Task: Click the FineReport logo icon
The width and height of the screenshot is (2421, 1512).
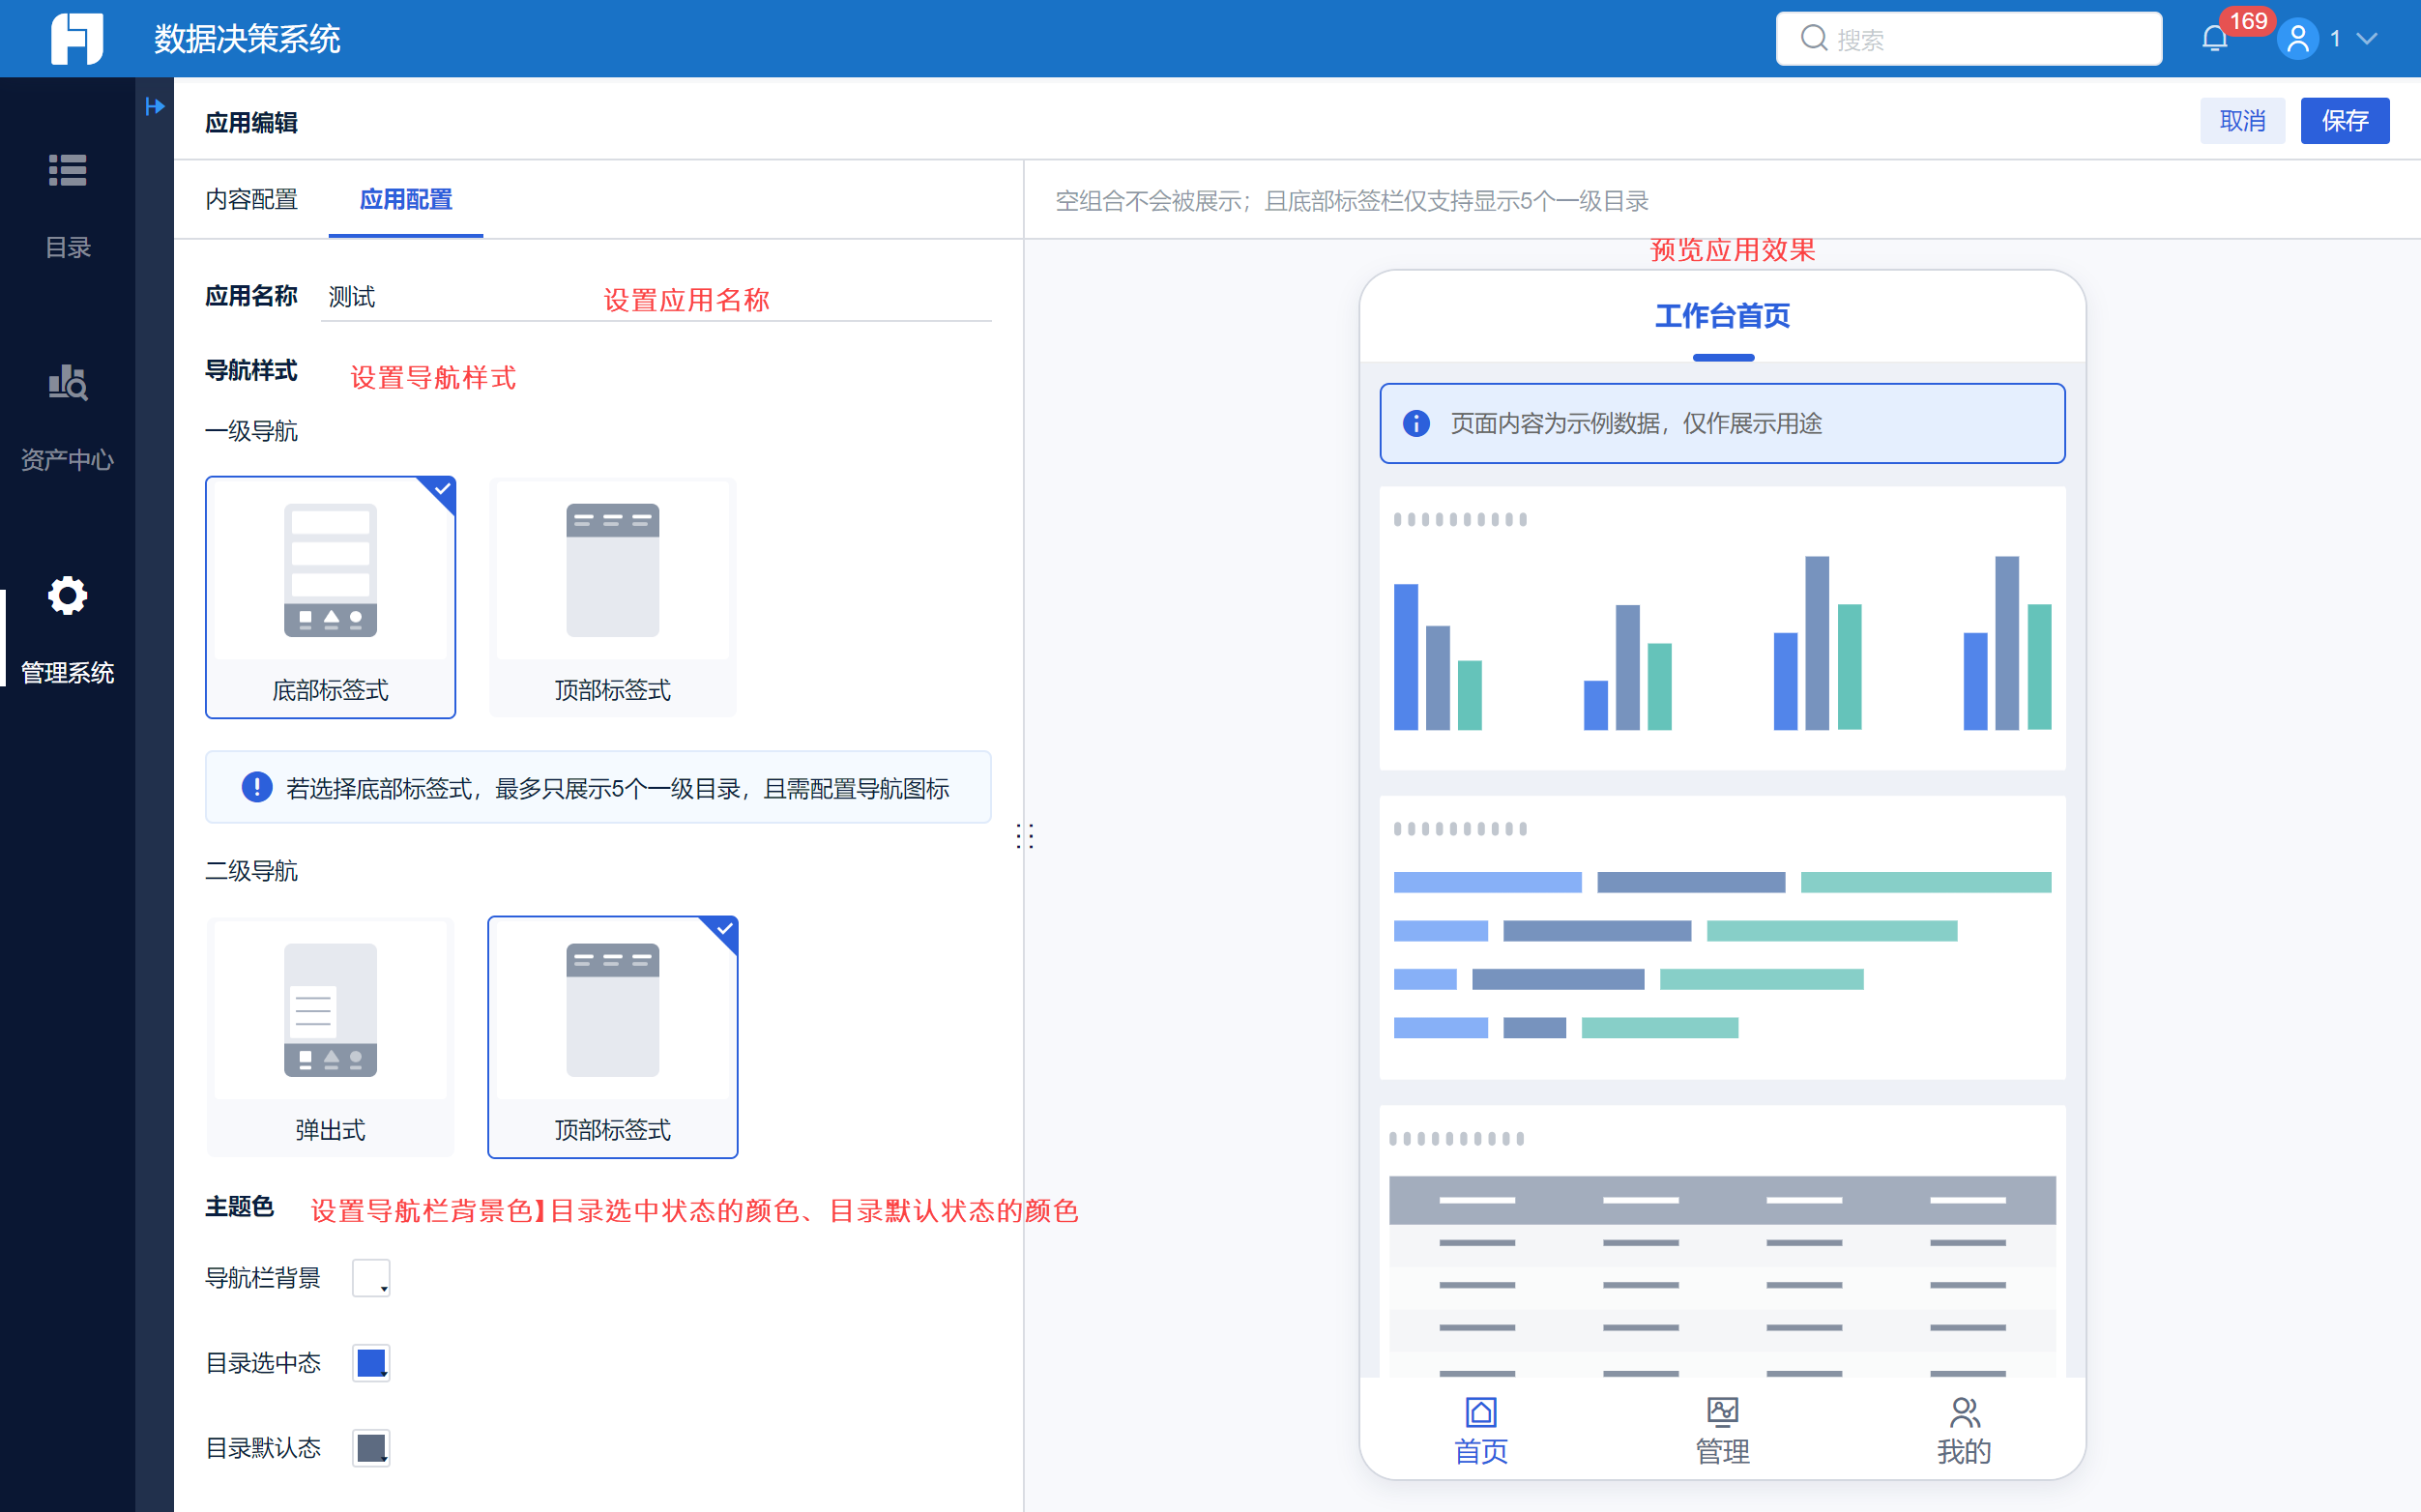Action: 77,39
